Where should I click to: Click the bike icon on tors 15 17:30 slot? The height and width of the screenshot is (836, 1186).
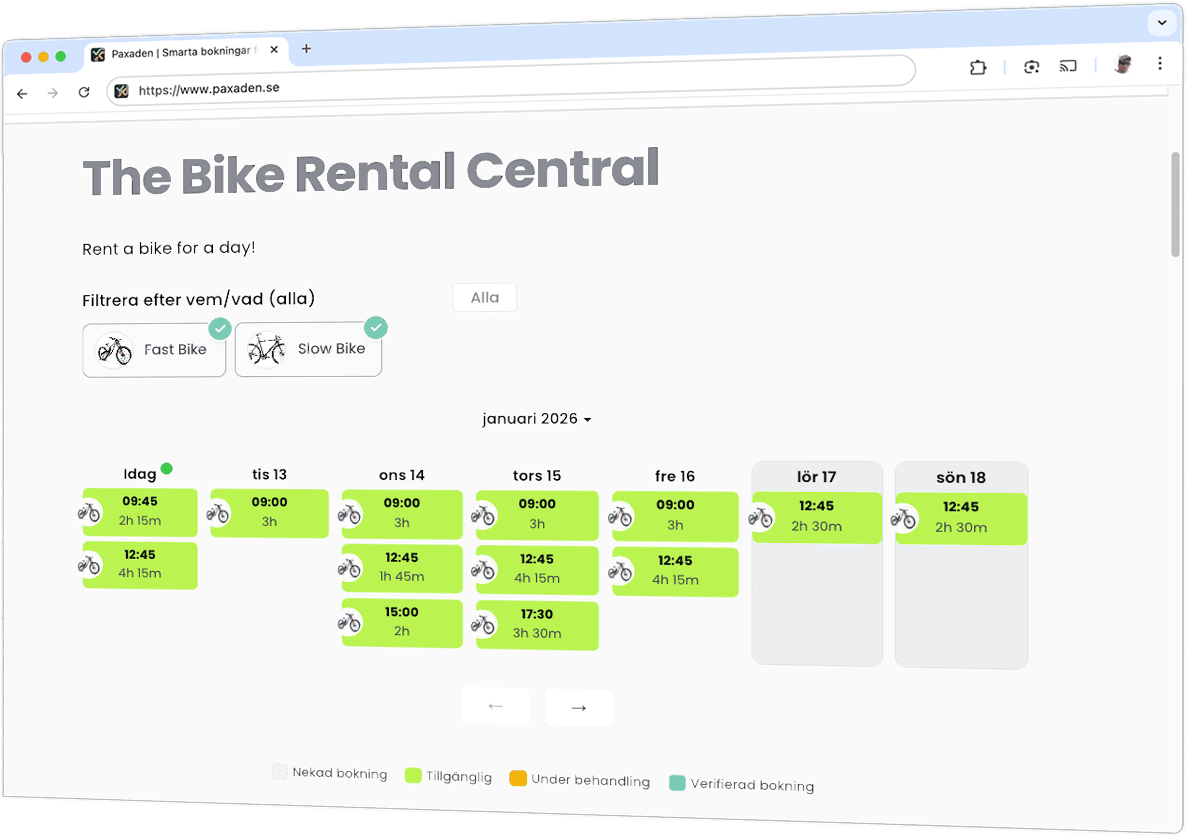pyautogui.click(x=486, y=625)
